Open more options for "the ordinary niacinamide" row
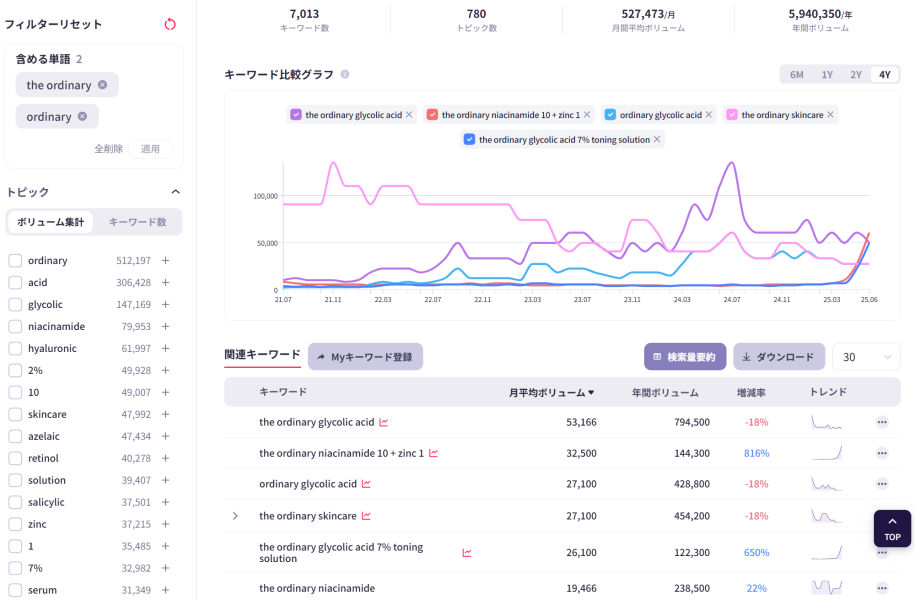This screenshot has width=915, height=600. pos(882,588)
